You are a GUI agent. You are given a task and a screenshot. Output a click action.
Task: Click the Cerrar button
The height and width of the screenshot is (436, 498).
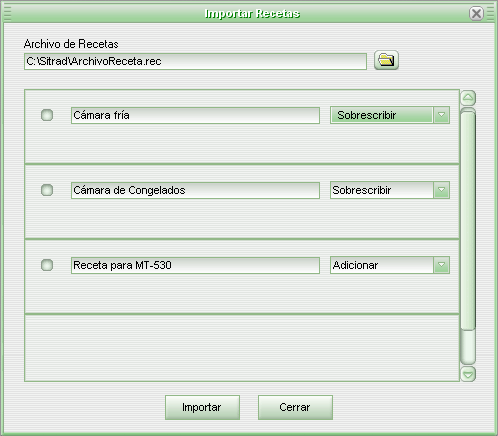[295, 407]
